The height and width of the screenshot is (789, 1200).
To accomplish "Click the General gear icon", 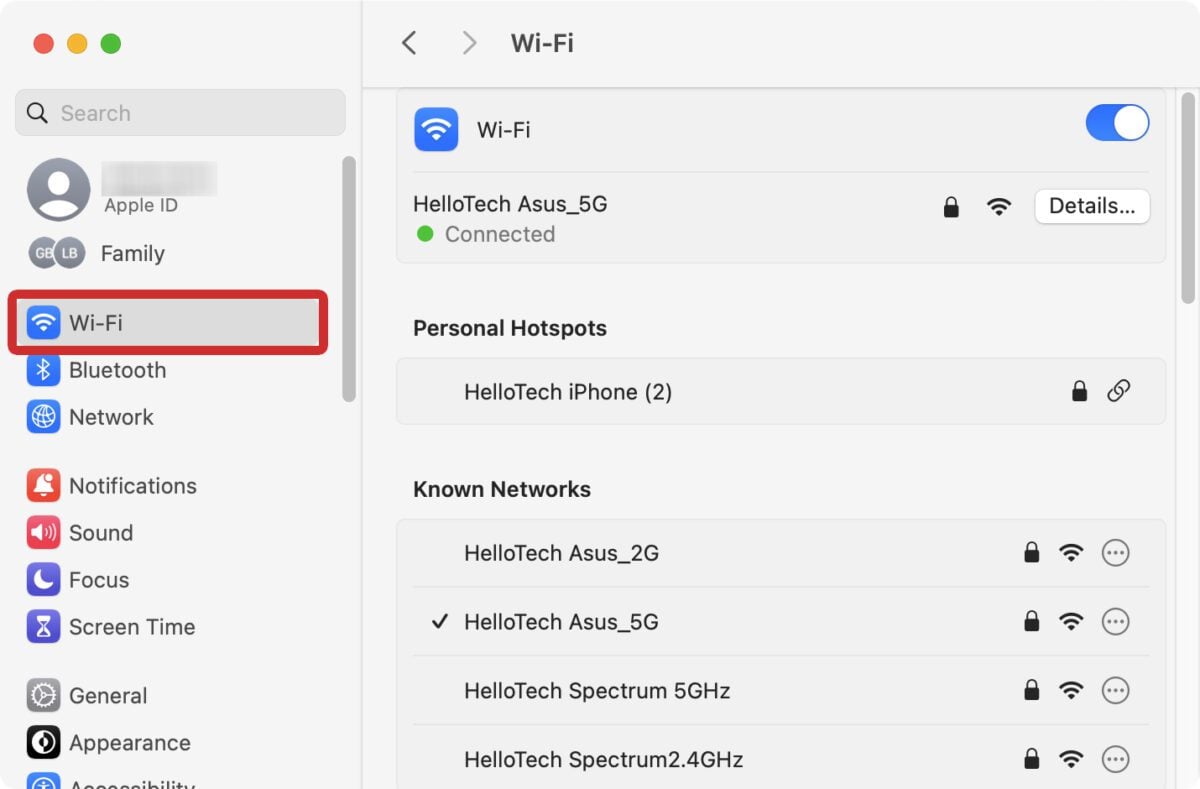I will click(x=43, y=696).
